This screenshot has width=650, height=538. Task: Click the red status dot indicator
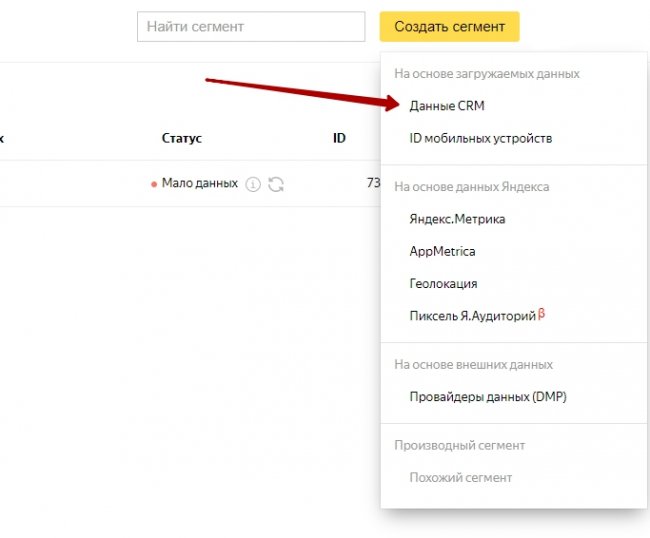tap(153, 184)
